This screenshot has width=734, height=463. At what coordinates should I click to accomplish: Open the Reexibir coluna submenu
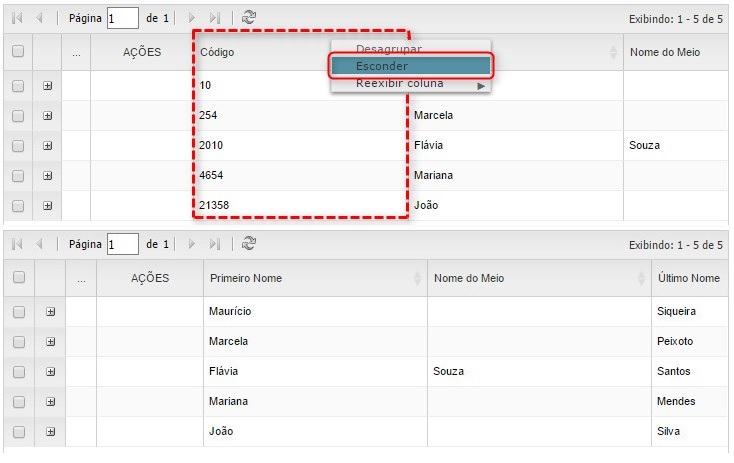click(x=411, y=84)
